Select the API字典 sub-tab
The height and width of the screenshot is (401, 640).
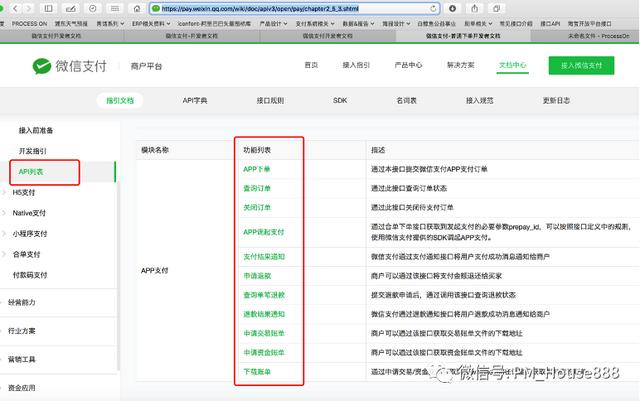(195, 100)
